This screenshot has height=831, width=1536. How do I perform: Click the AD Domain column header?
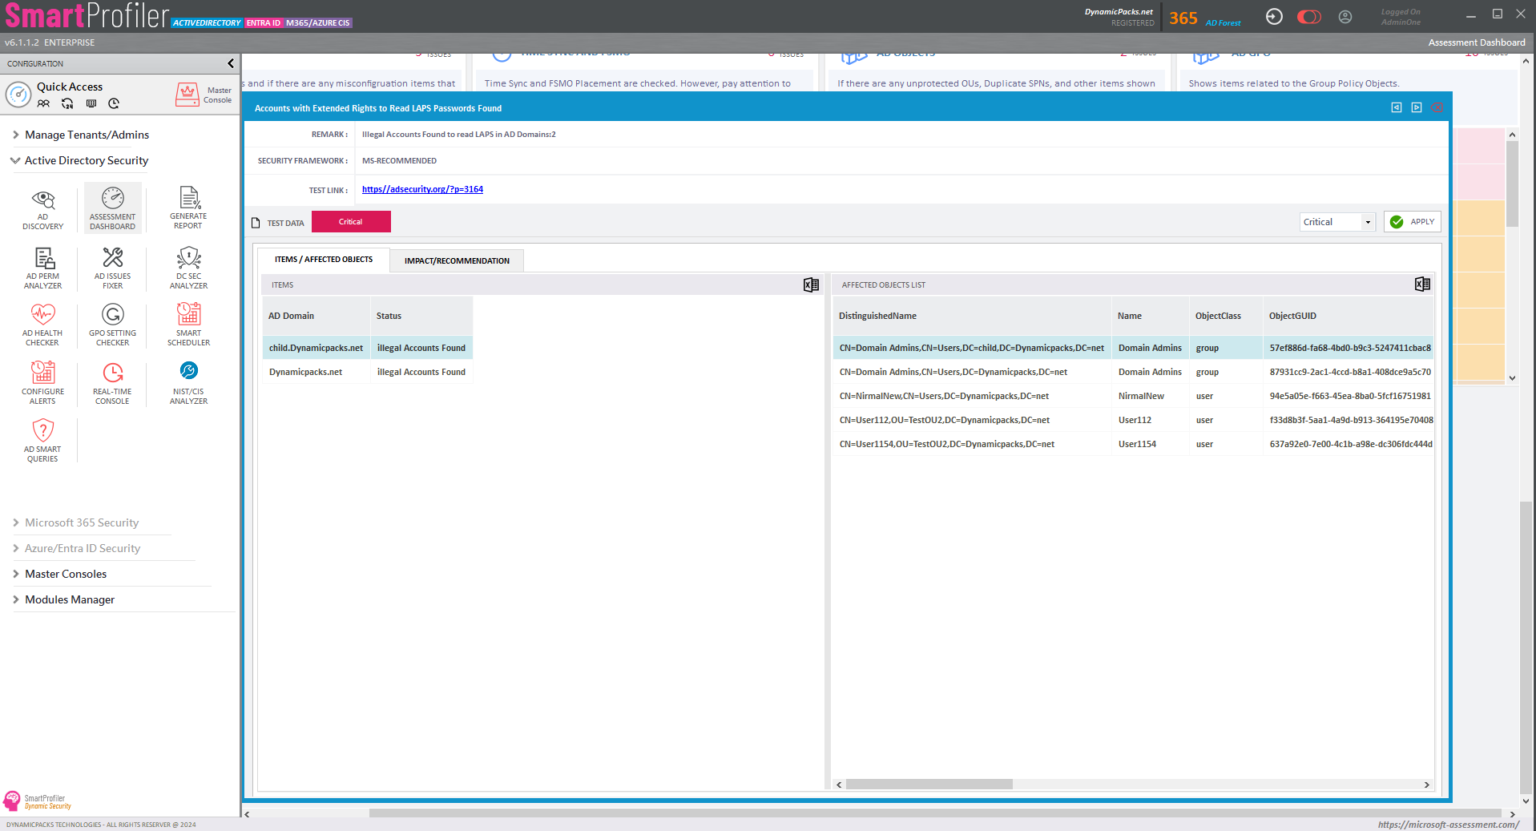coord(316,316)
